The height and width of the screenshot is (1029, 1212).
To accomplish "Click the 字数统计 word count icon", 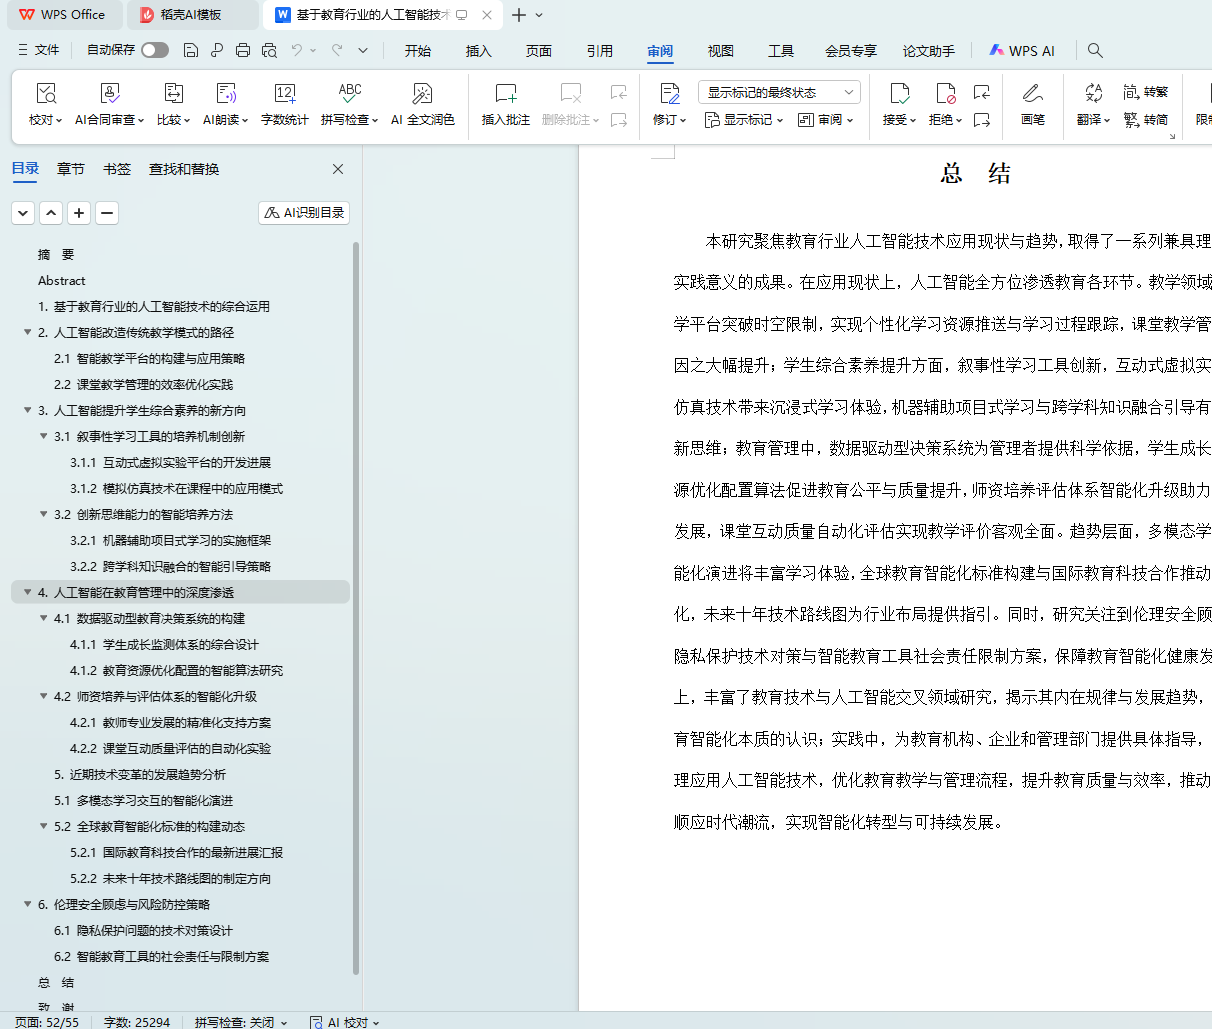I will point(284,94).
